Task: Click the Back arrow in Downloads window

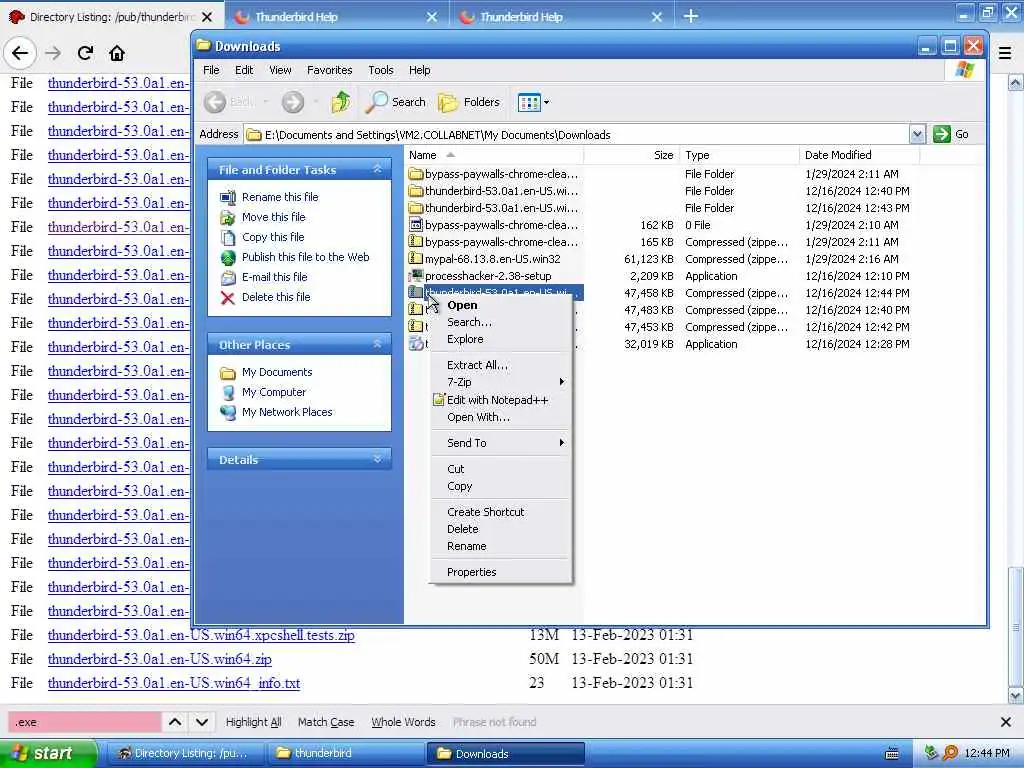Action: 216,102
